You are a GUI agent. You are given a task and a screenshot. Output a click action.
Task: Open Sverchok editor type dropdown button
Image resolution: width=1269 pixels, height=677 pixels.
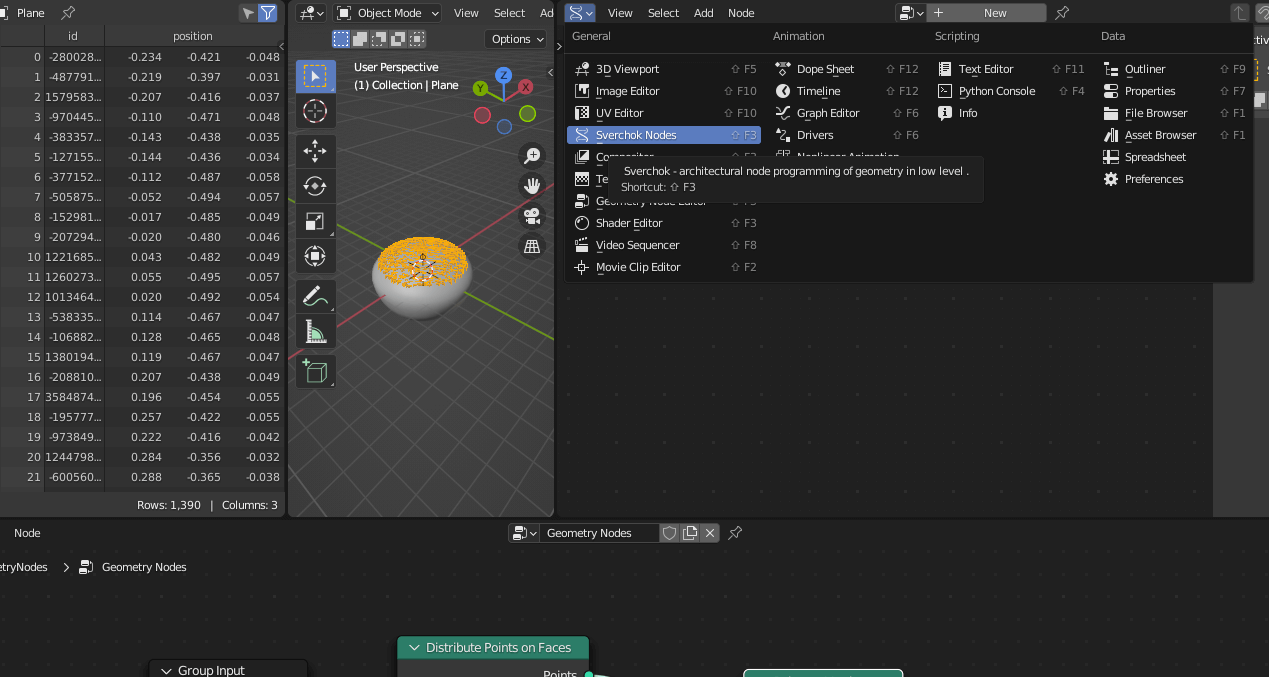(x=580, y=13)
